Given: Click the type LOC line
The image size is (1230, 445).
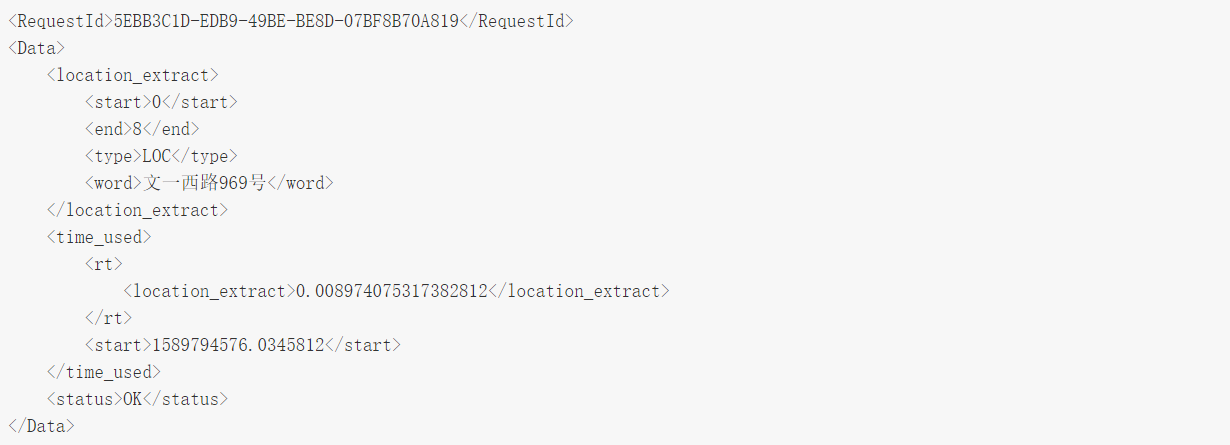Looking at the screenshot, I should pos(161,156).
